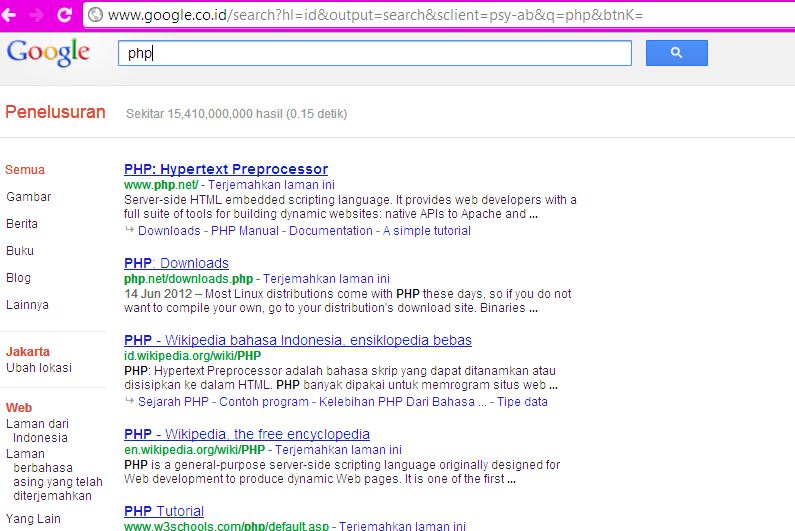Select the Semua filter
This screenshot has width=795, height=531.
tap(25, 169)
